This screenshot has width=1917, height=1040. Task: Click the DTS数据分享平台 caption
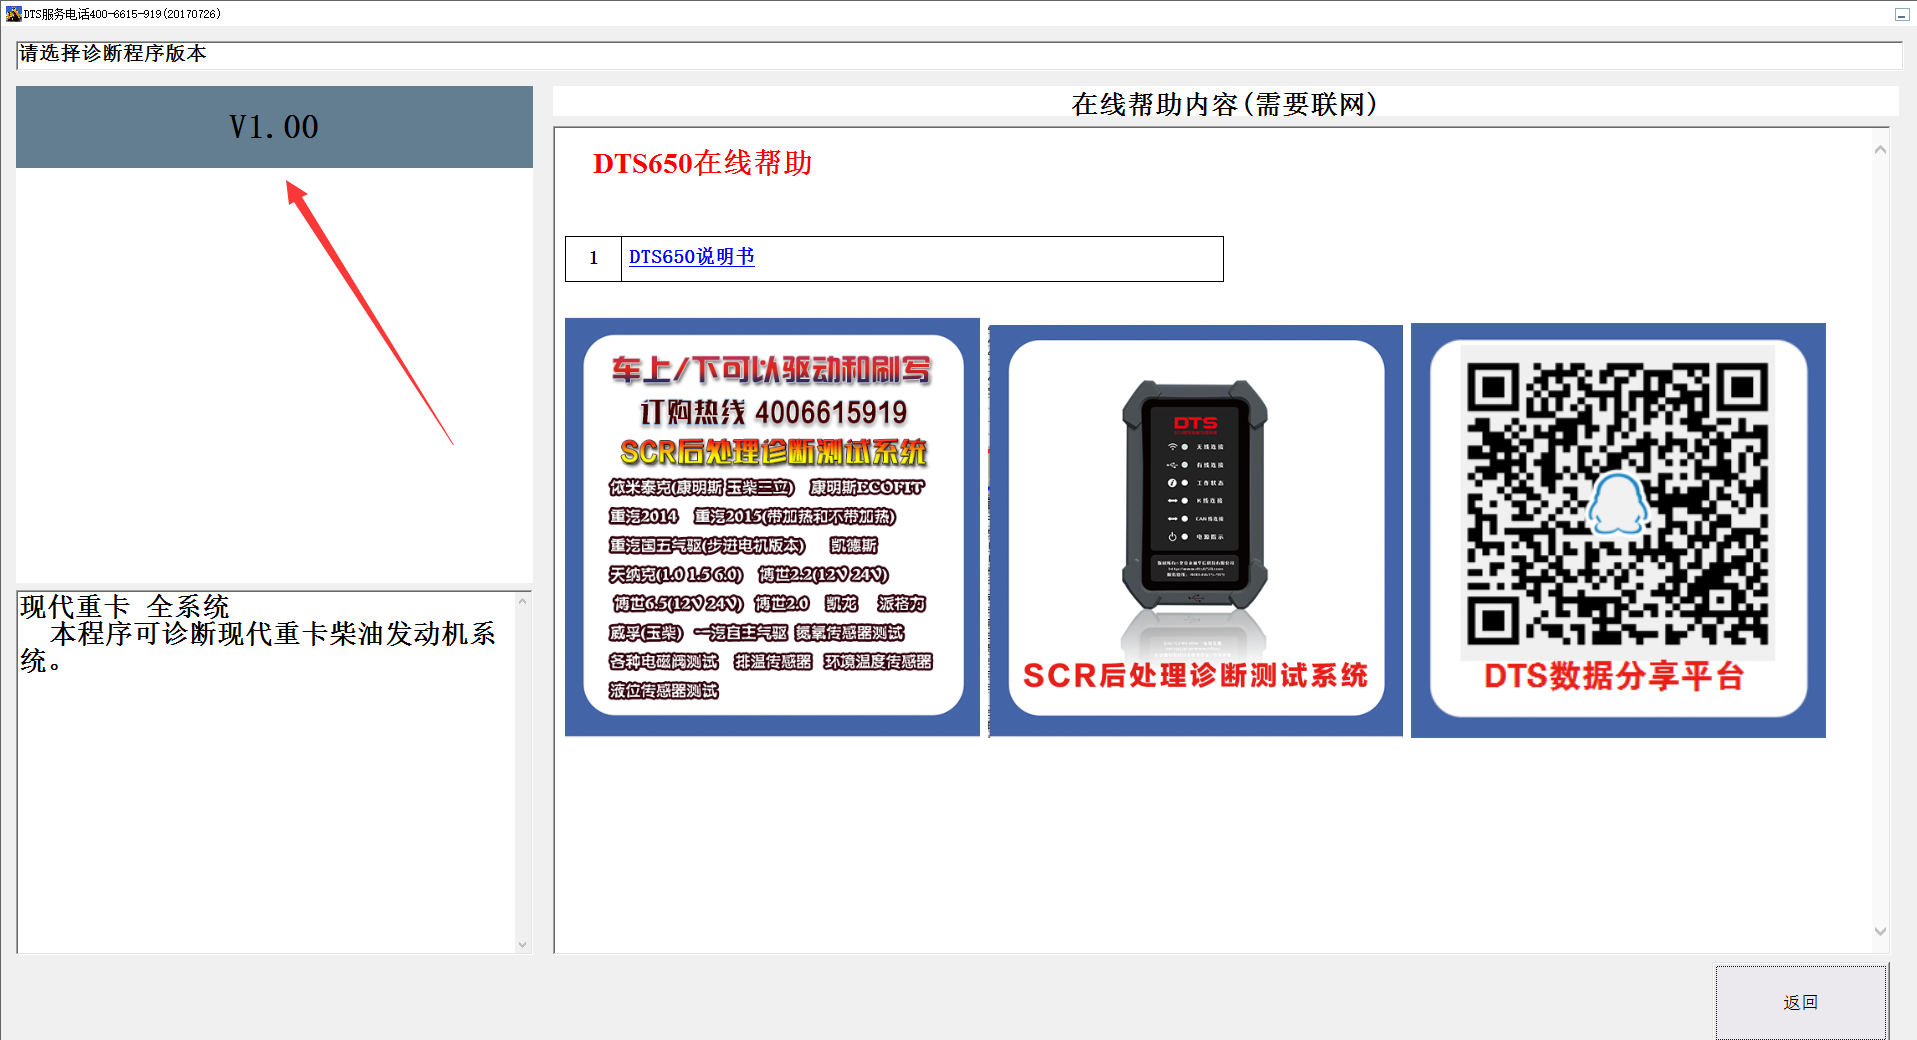pyautogui.click(x=1614, y=677)
